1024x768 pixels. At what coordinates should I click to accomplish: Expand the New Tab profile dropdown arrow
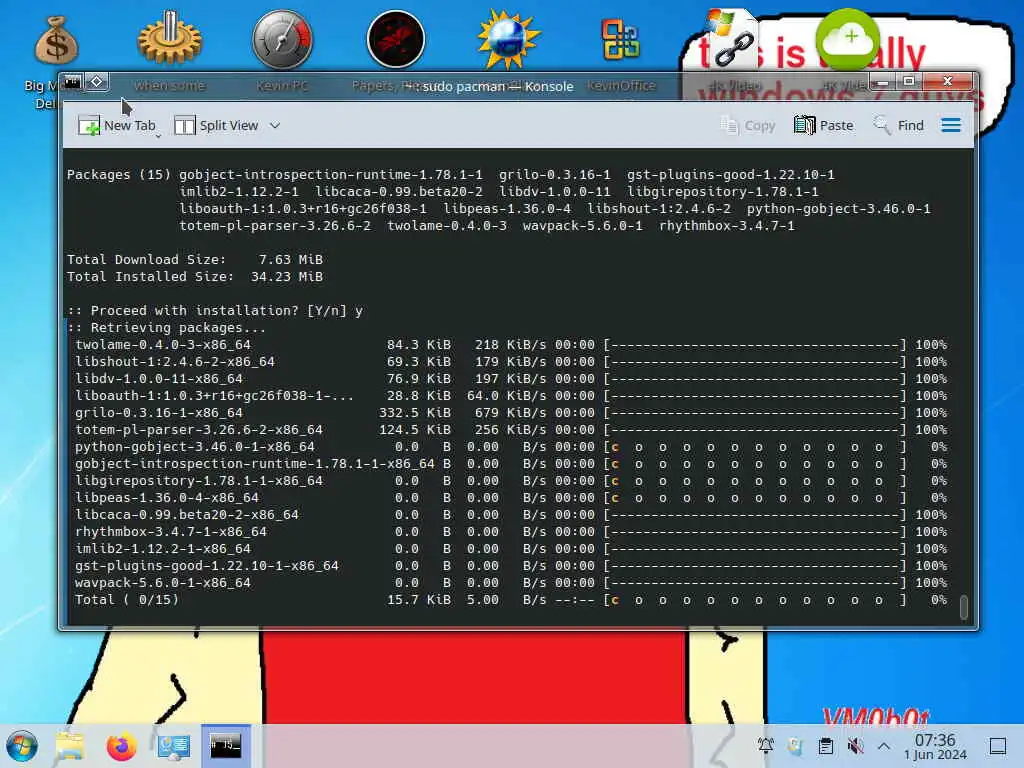pos(158,136)
